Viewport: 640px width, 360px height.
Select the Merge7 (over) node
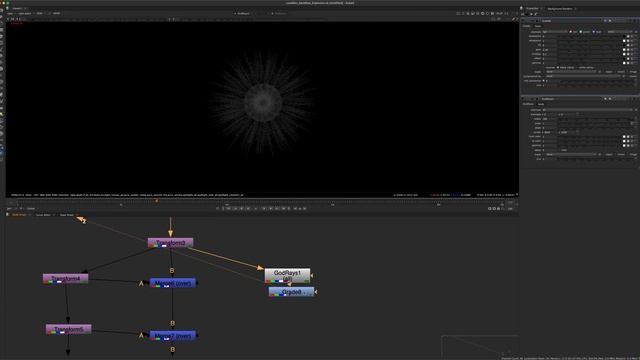(173, 336)
